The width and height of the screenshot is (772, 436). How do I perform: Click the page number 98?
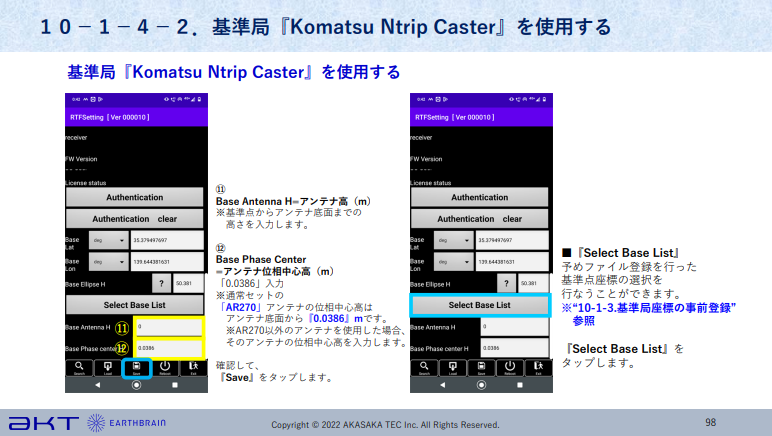(x=710, y=422)
